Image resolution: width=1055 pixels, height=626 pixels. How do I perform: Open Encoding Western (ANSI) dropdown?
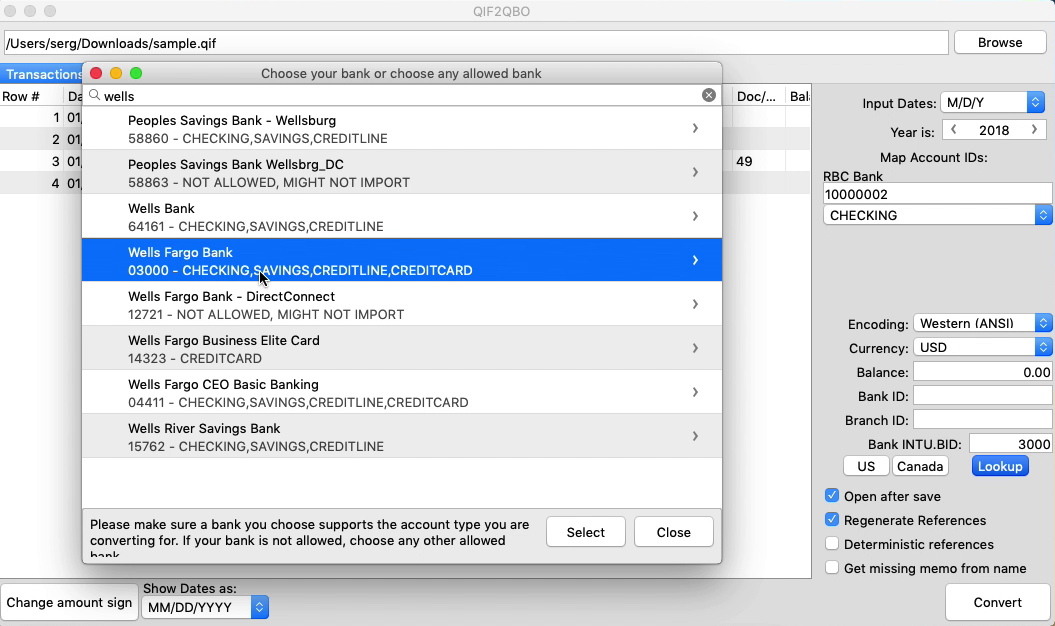pos(982,323)
